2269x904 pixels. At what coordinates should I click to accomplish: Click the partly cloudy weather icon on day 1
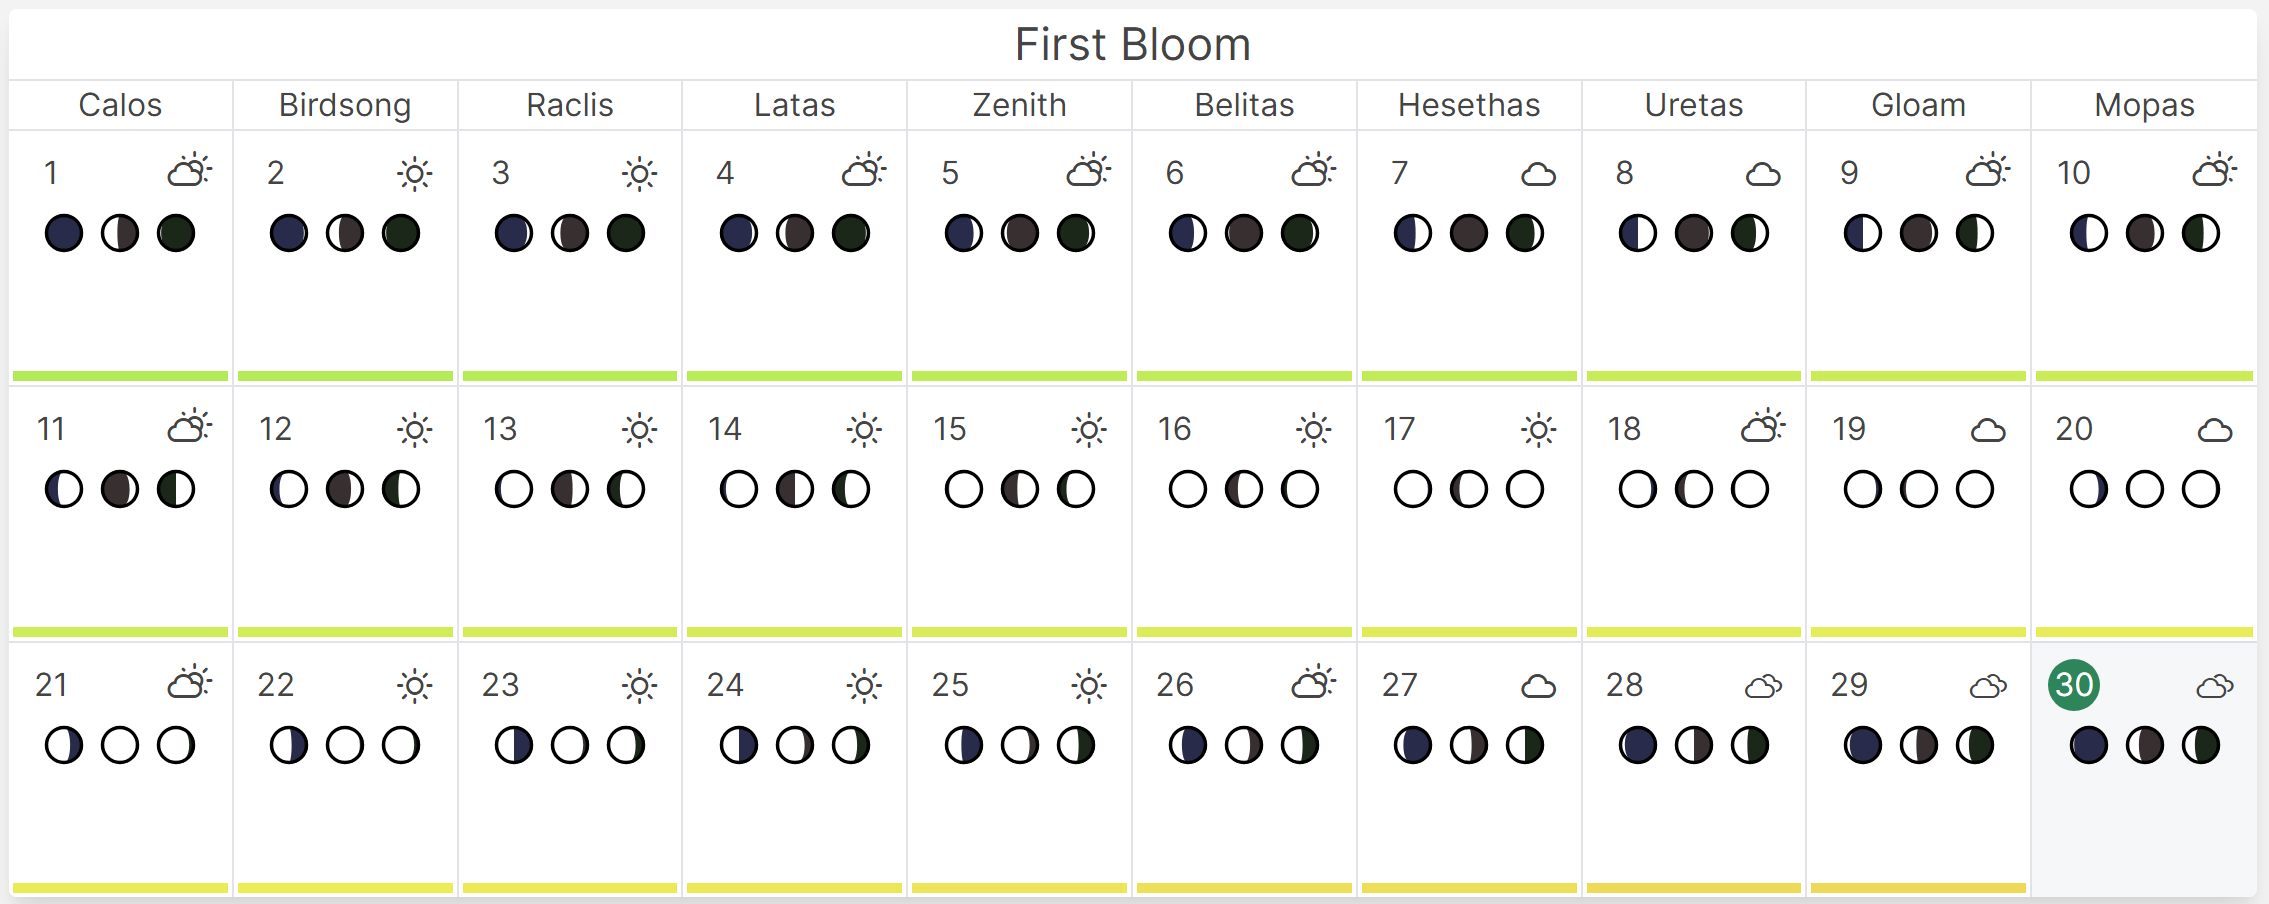(189, 172)
